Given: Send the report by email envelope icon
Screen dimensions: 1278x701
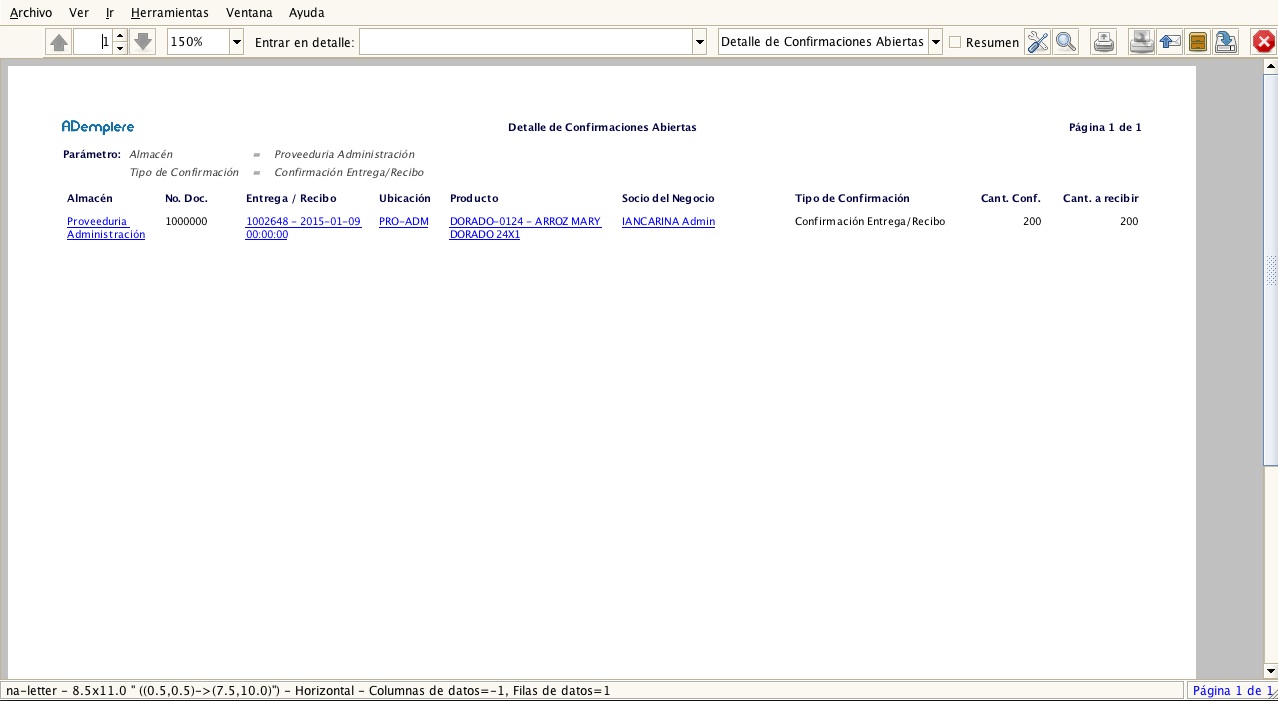Looking at the screenshot, I should point(1170,42).
